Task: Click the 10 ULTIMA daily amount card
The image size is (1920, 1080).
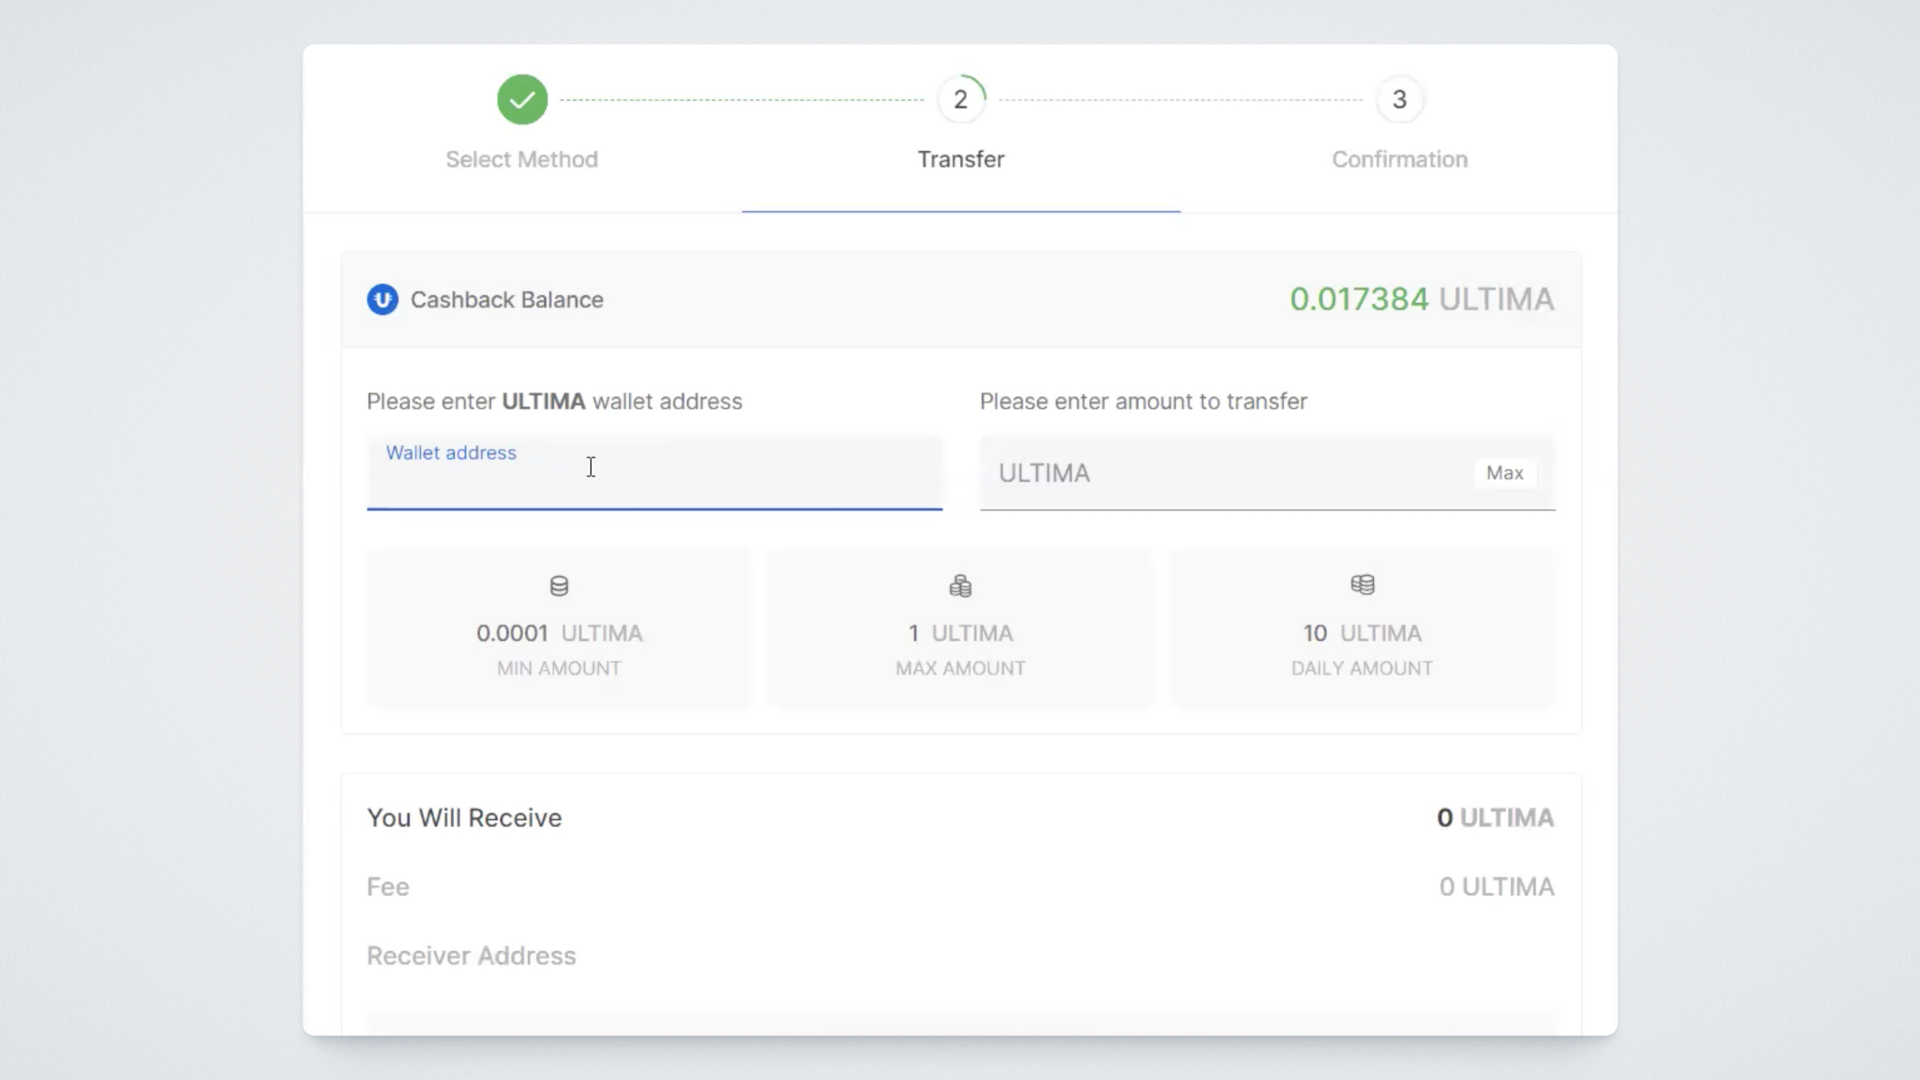Action: (x=1361, y=630)
